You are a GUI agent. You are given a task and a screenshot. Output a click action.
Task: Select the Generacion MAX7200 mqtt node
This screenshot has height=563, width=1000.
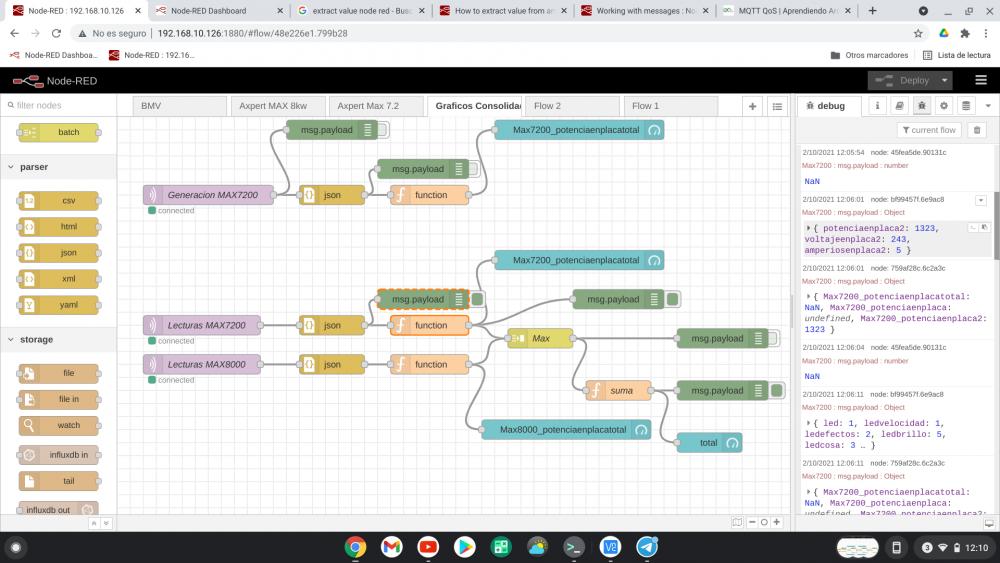[209, 195]
